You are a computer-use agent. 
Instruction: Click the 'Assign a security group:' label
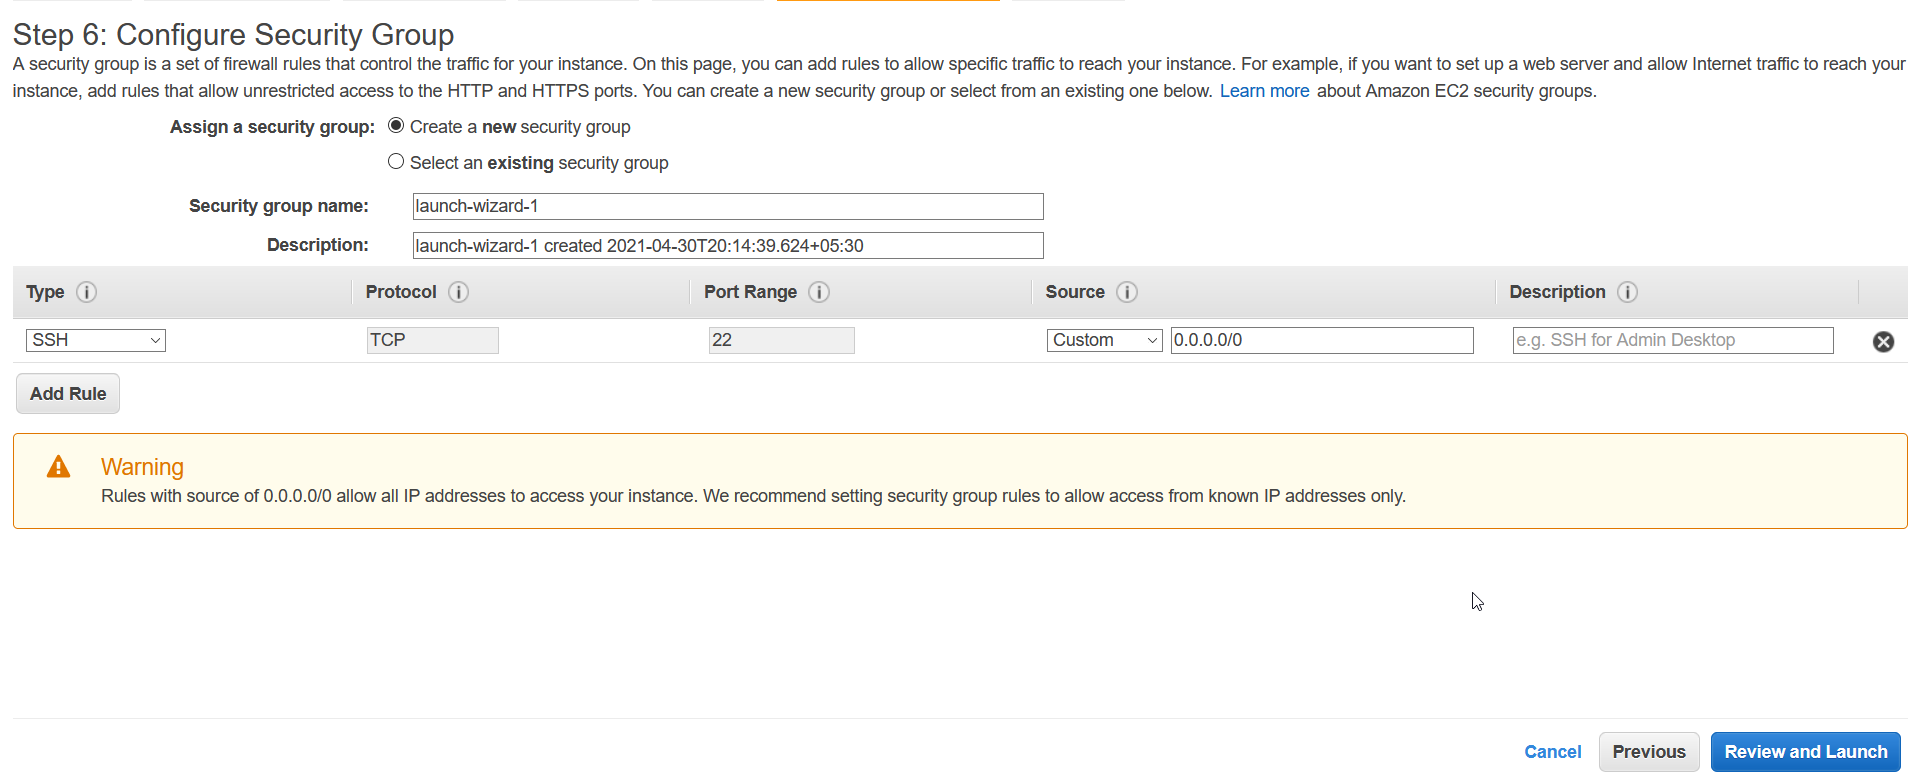tap(272, 127)
